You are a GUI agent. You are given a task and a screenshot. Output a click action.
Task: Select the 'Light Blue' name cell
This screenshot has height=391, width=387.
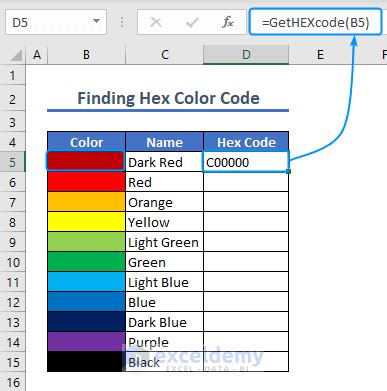(x=164, y=282)
